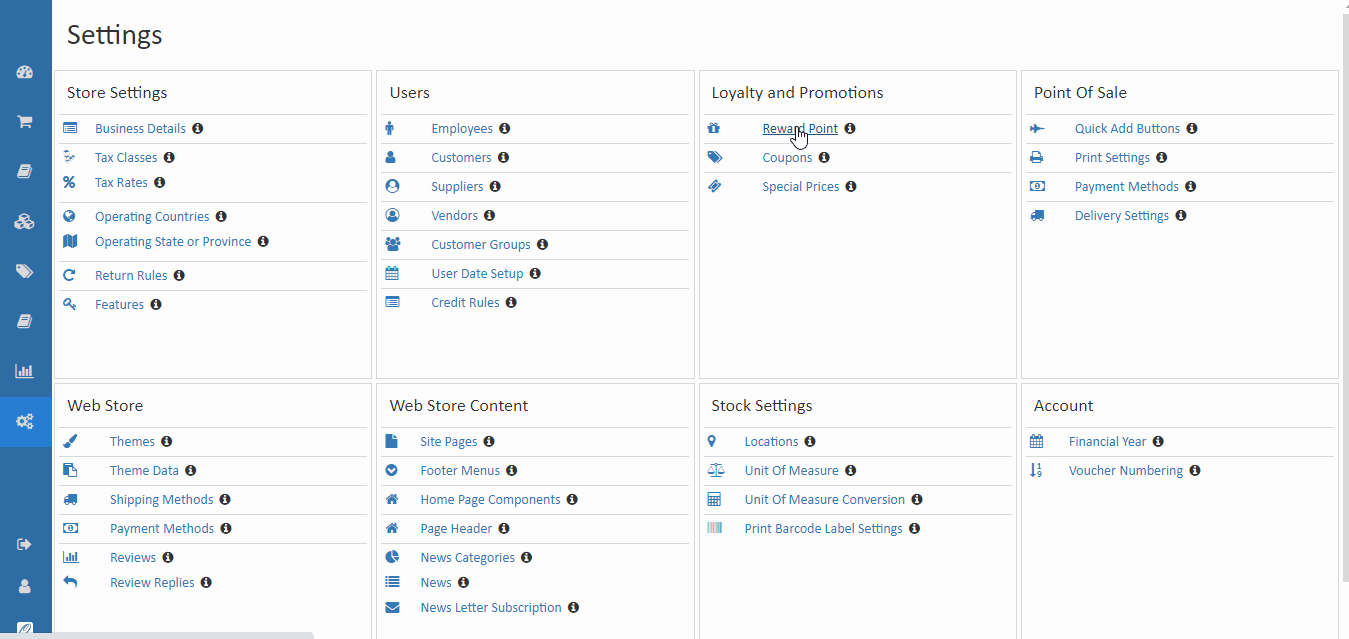Click the paintbrush icon beside Themes
Viewport: 1349px width, 639px height.
69,441
